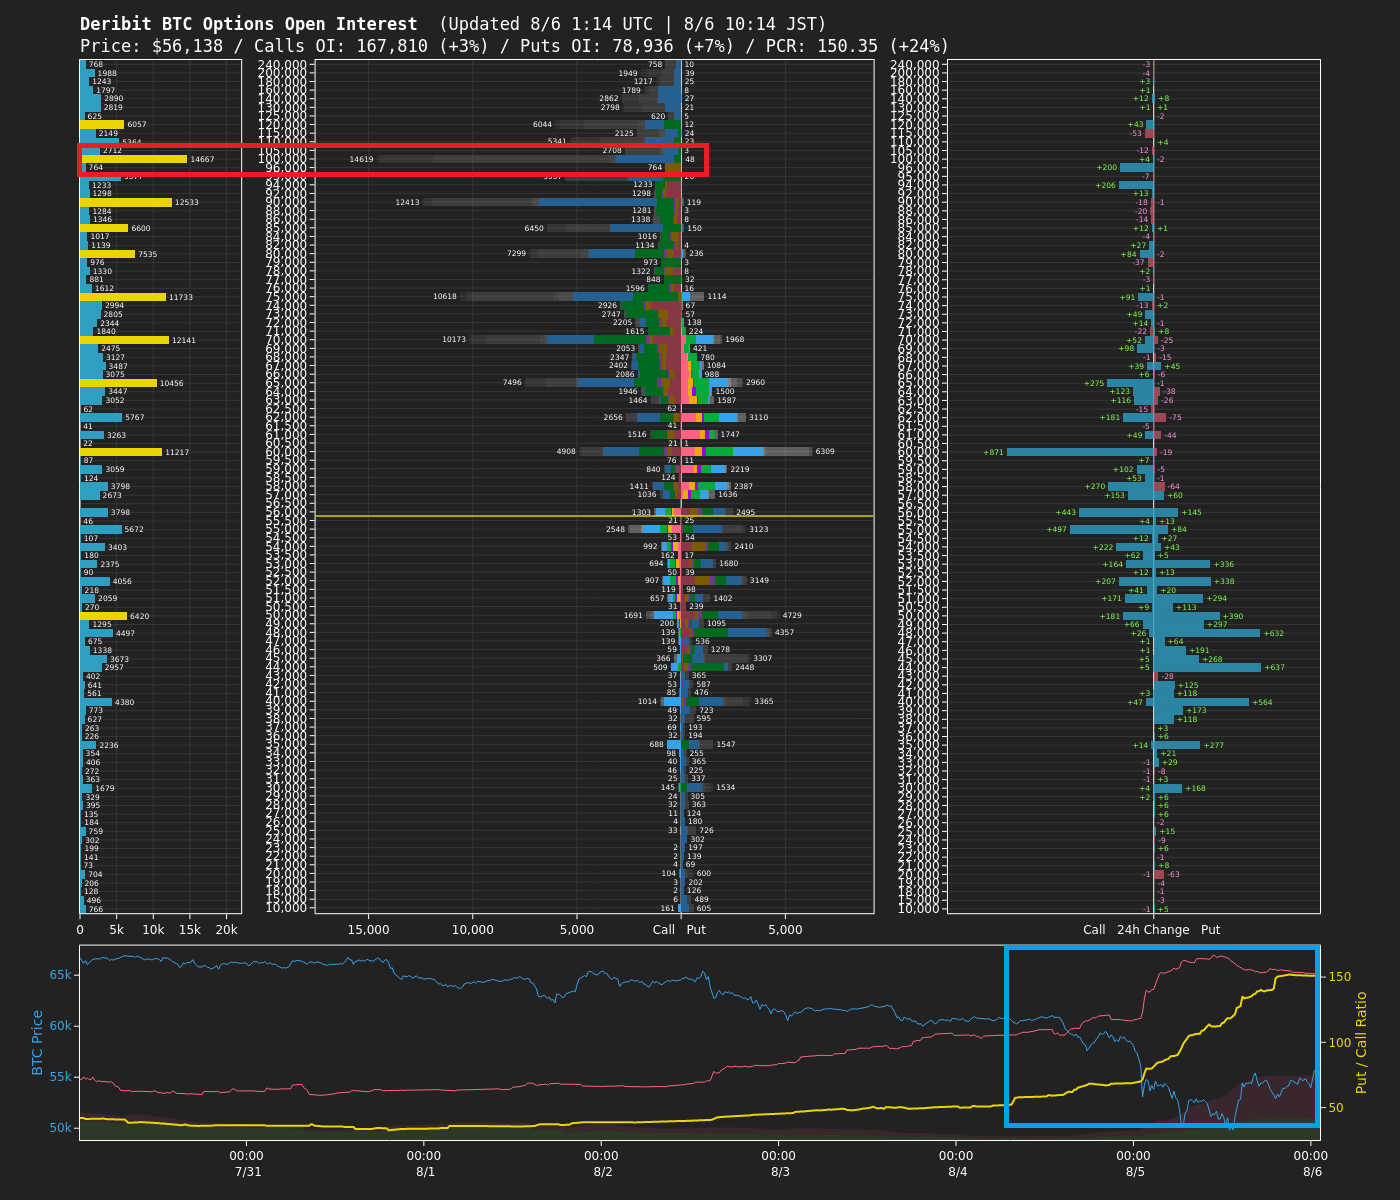The height and width of the screenshot is (1200, 1400).
Task: Click the yellow bar labeled 12141
Action: 124,340
